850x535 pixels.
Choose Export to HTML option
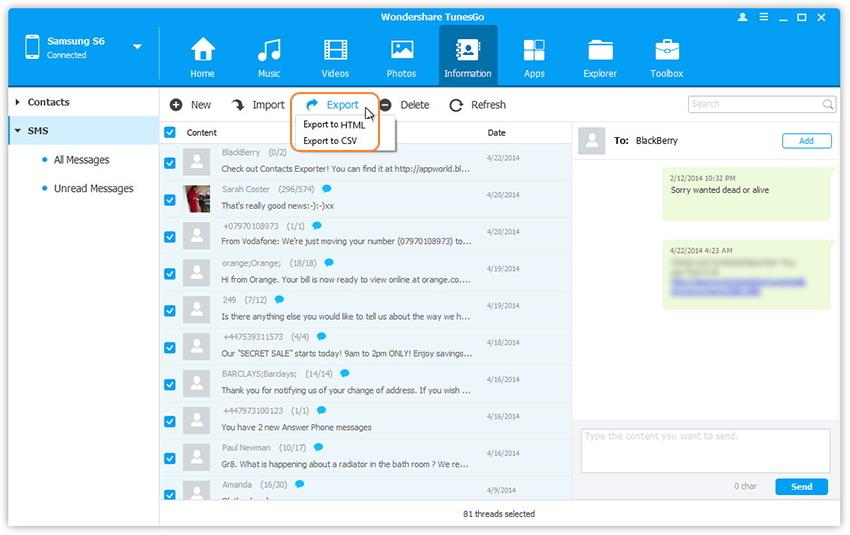[x=334, y=125]
